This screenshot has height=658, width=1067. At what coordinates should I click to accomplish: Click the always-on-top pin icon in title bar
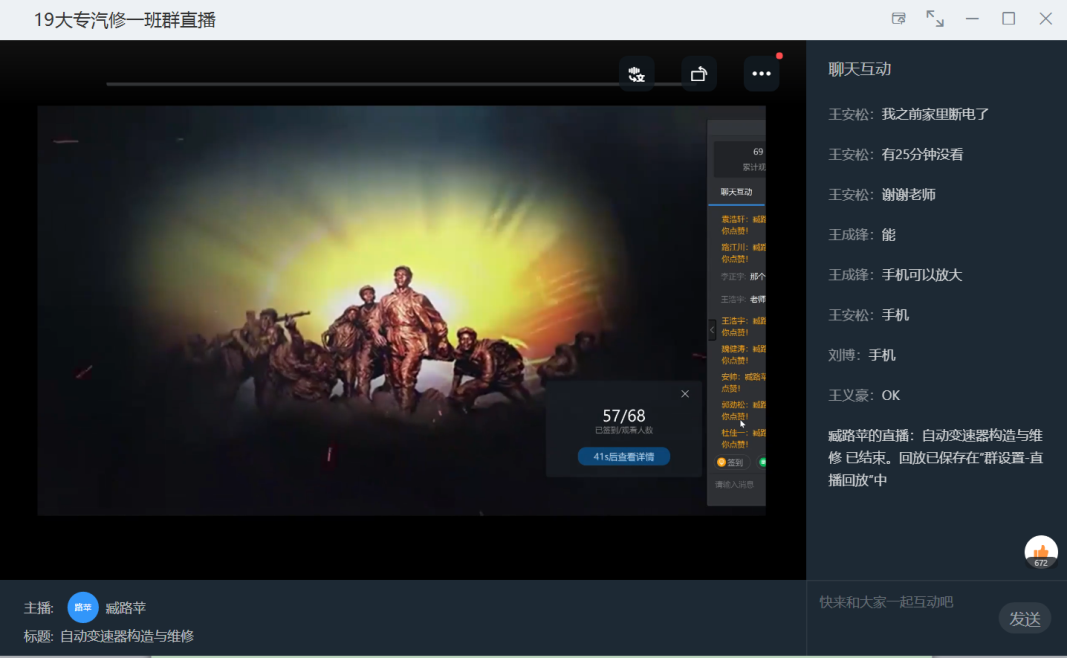[899, 19]
